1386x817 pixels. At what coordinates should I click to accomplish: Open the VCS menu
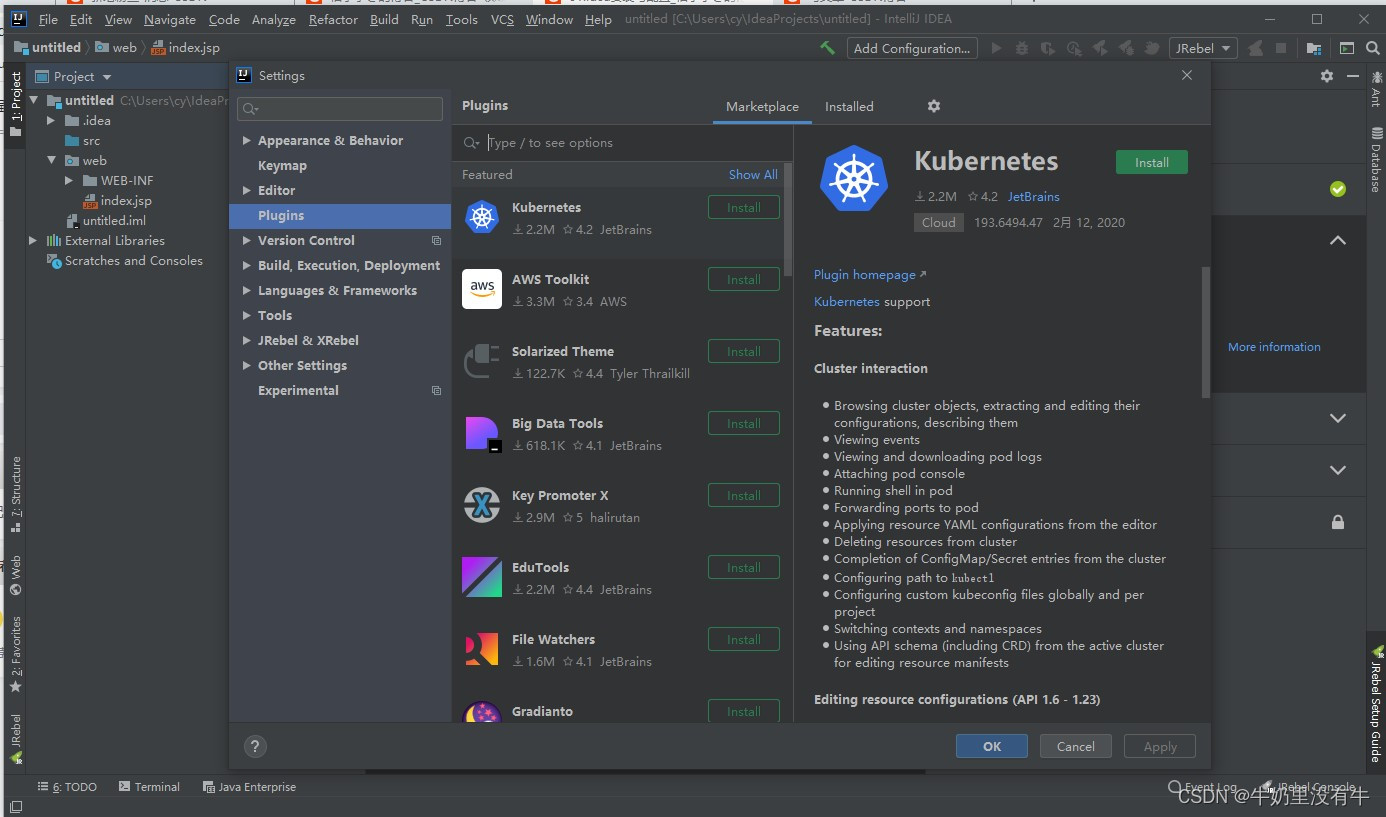pyautogui.click(x=502, y=19)
